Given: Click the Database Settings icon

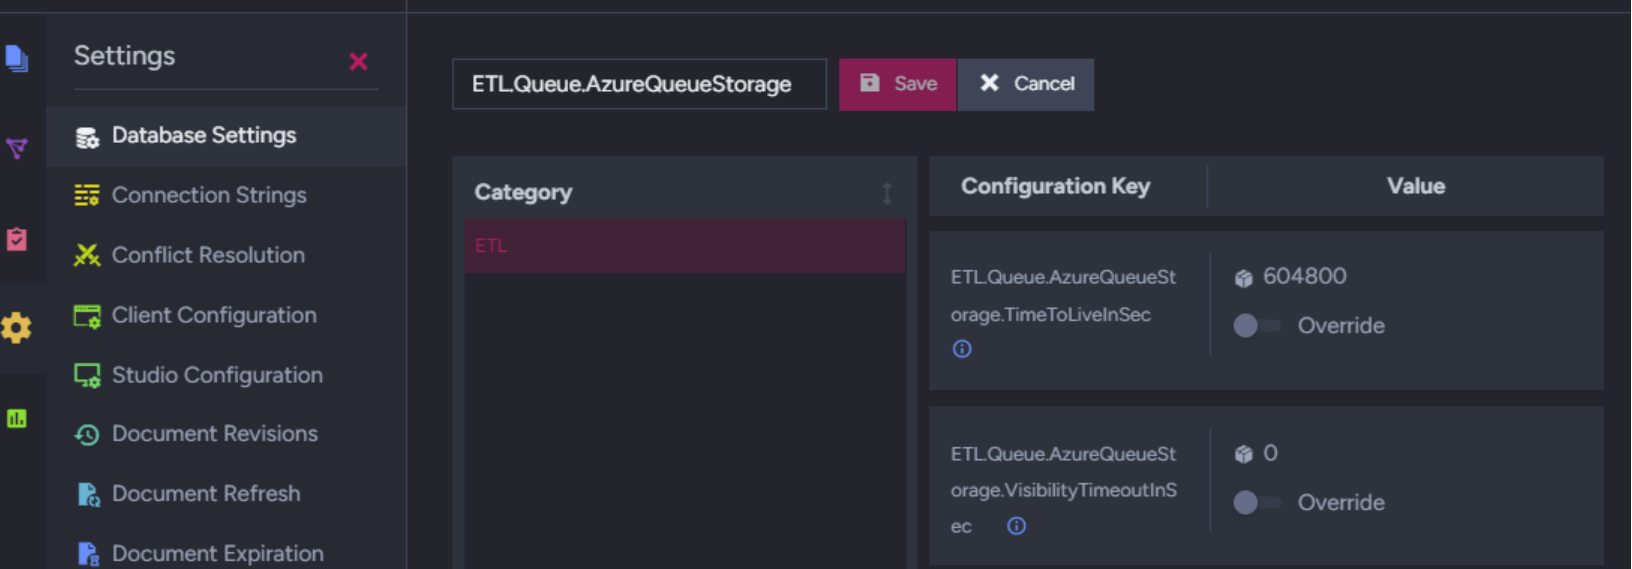Looking at the screenshot, I should pos(87,137).
